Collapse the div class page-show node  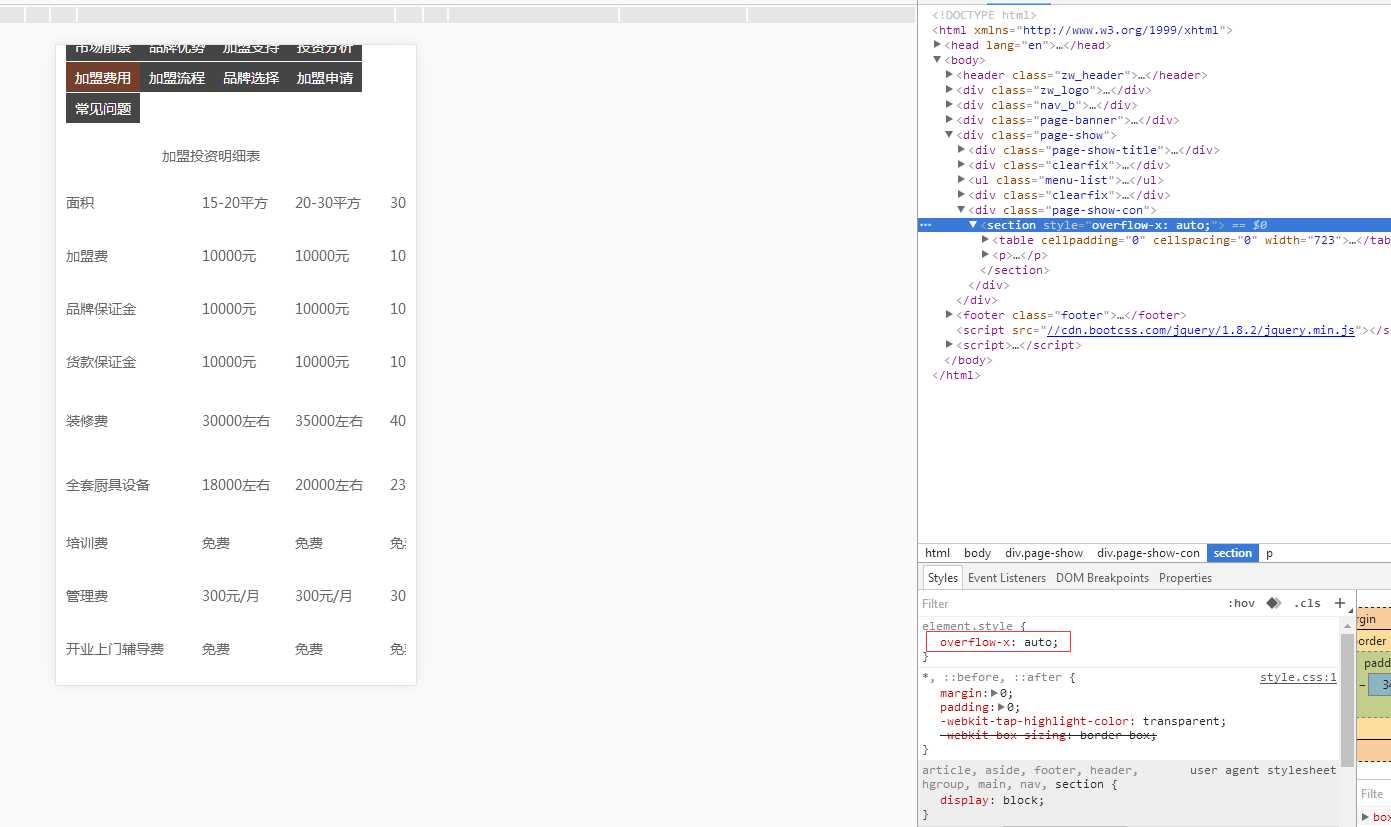point(949,135)
